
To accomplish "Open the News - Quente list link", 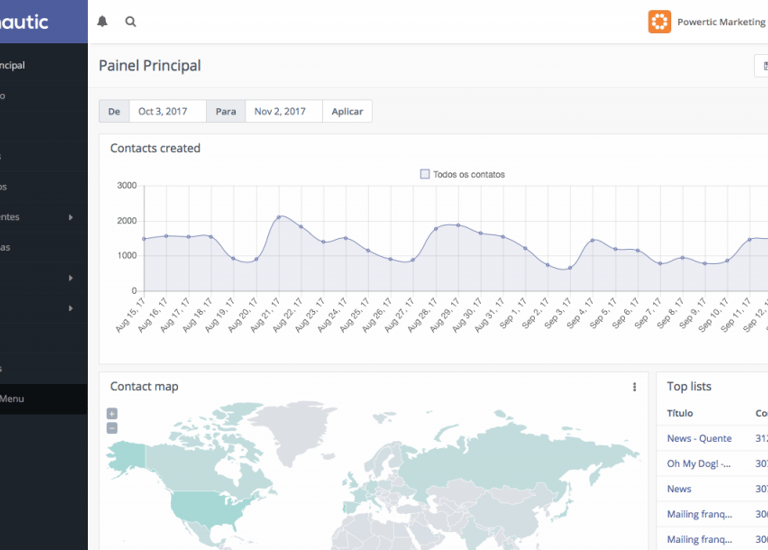I will [699, 438].
